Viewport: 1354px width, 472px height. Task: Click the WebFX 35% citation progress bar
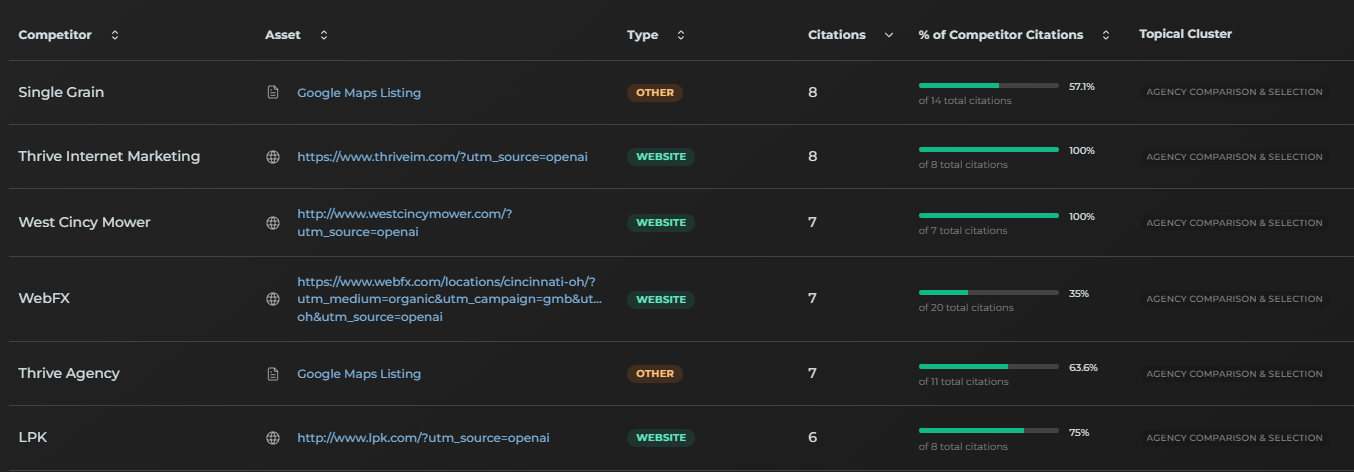click(x=988, y=293)
